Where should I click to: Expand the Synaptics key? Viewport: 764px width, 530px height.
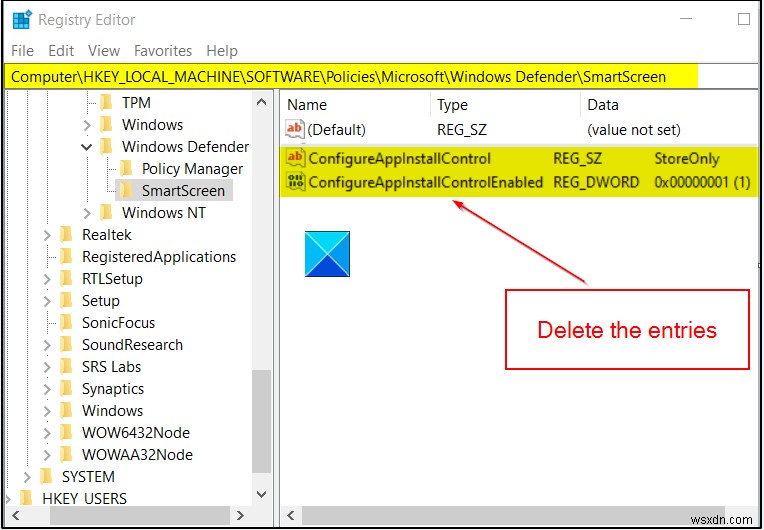pos(47,389)
